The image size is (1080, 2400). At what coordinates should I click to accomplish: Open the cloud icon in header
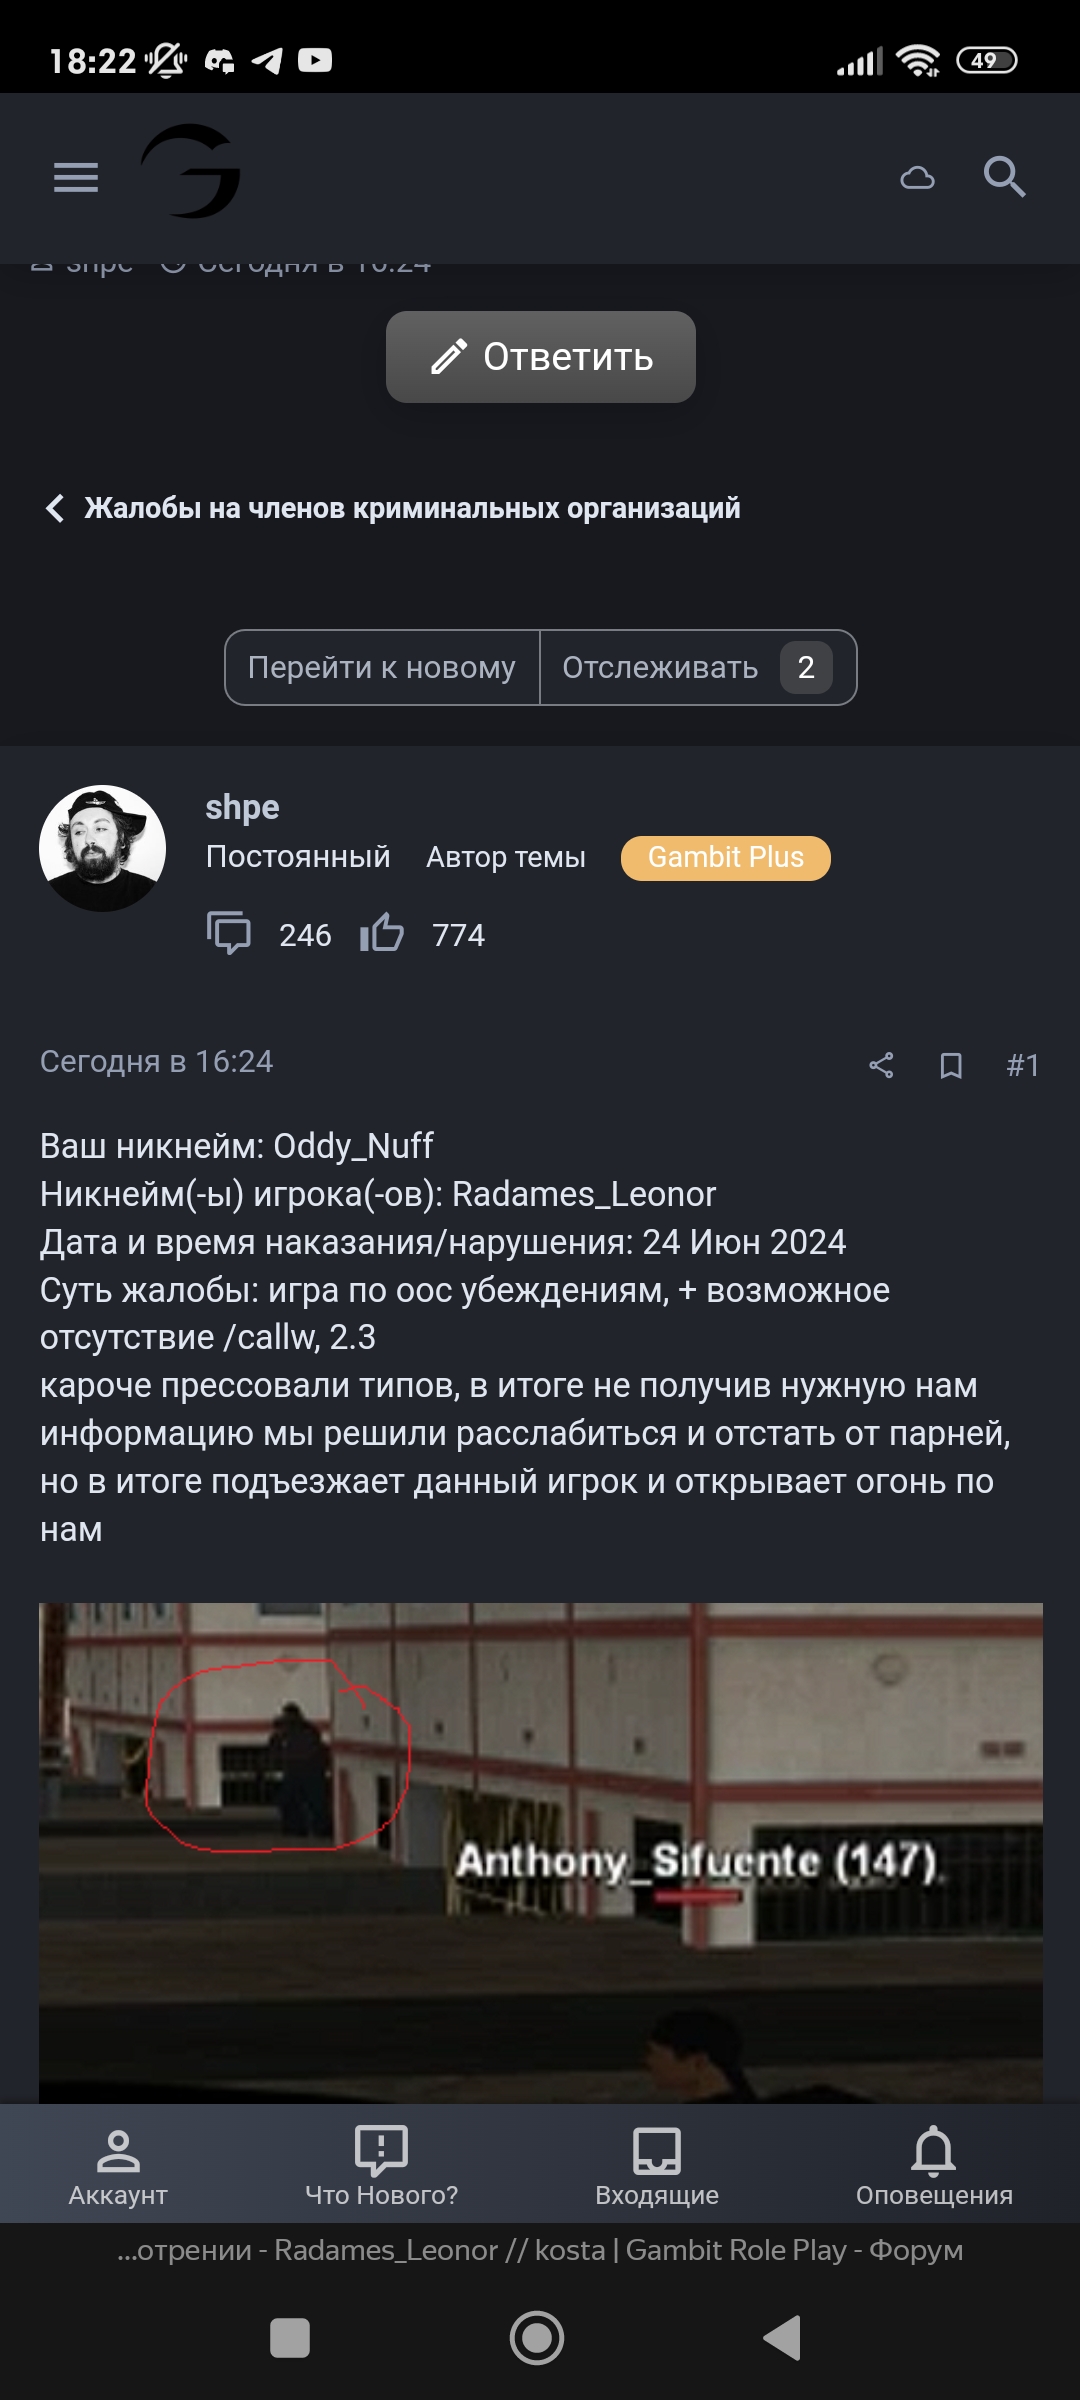[917, 178]
